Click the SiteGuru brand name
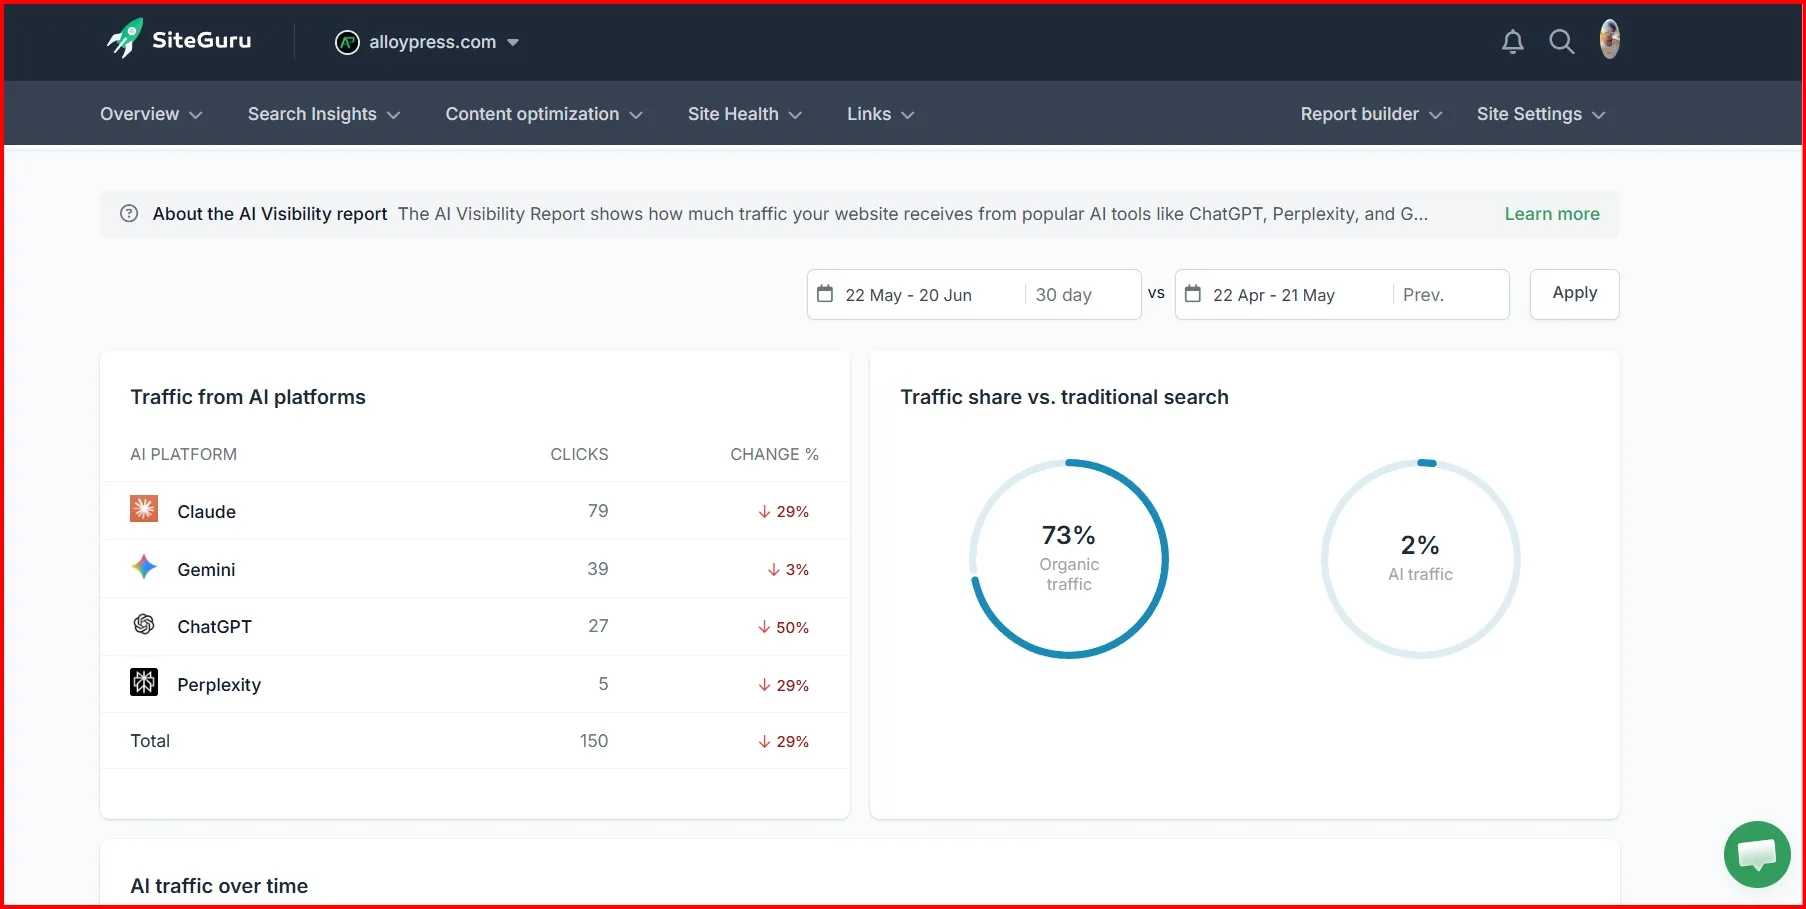The image size is (1806, 909). point(202,41)
